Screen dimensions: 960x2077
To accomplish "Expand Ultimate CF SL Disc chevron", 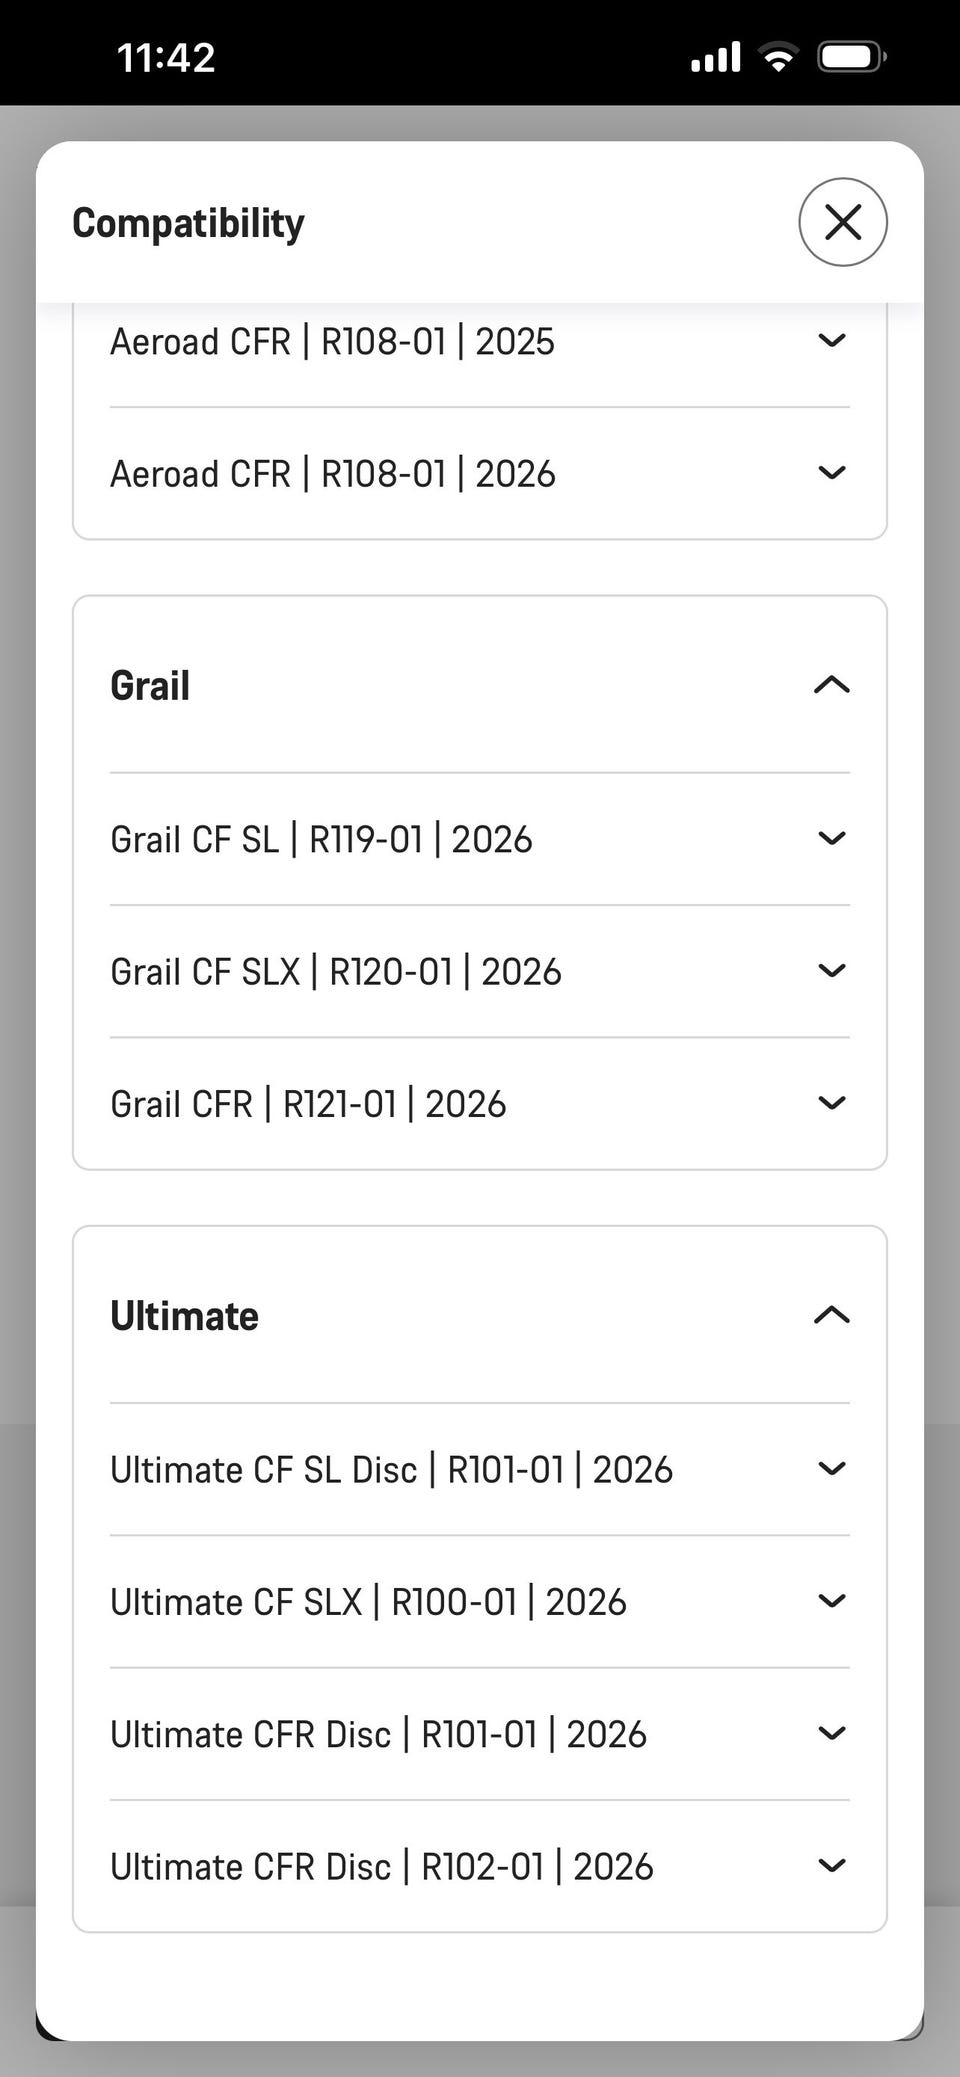I will [x=831, y=1469].
